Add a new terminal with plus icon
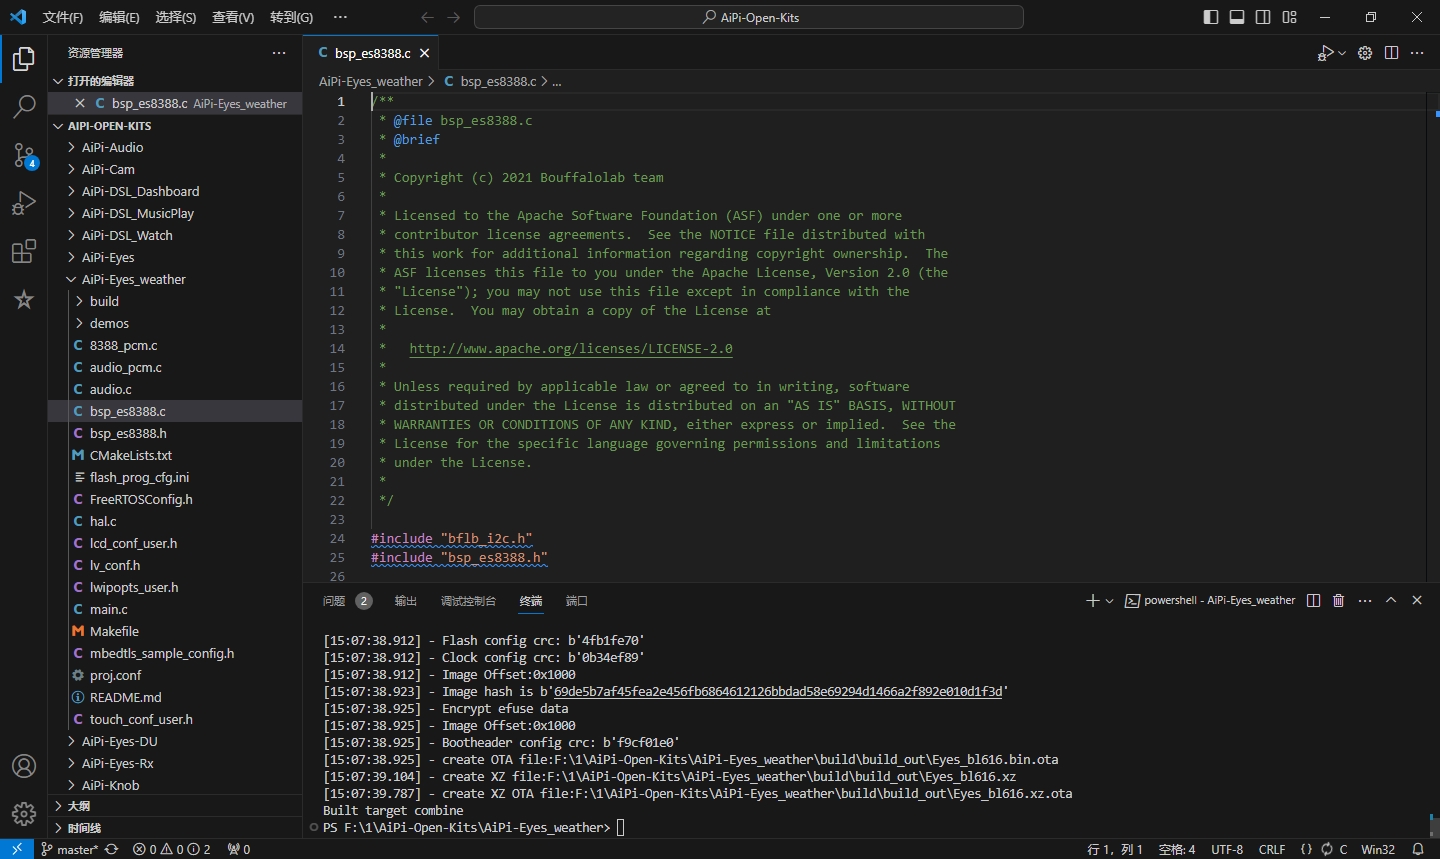This screenshot has width=1440, height=859. click(x=1092, y=600)
